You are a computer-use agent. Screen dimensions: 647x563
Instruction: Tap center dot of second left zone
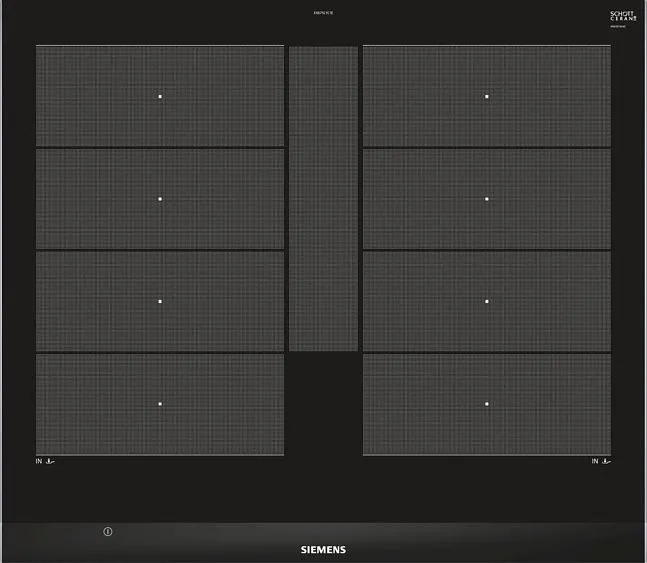pos(160,199)
